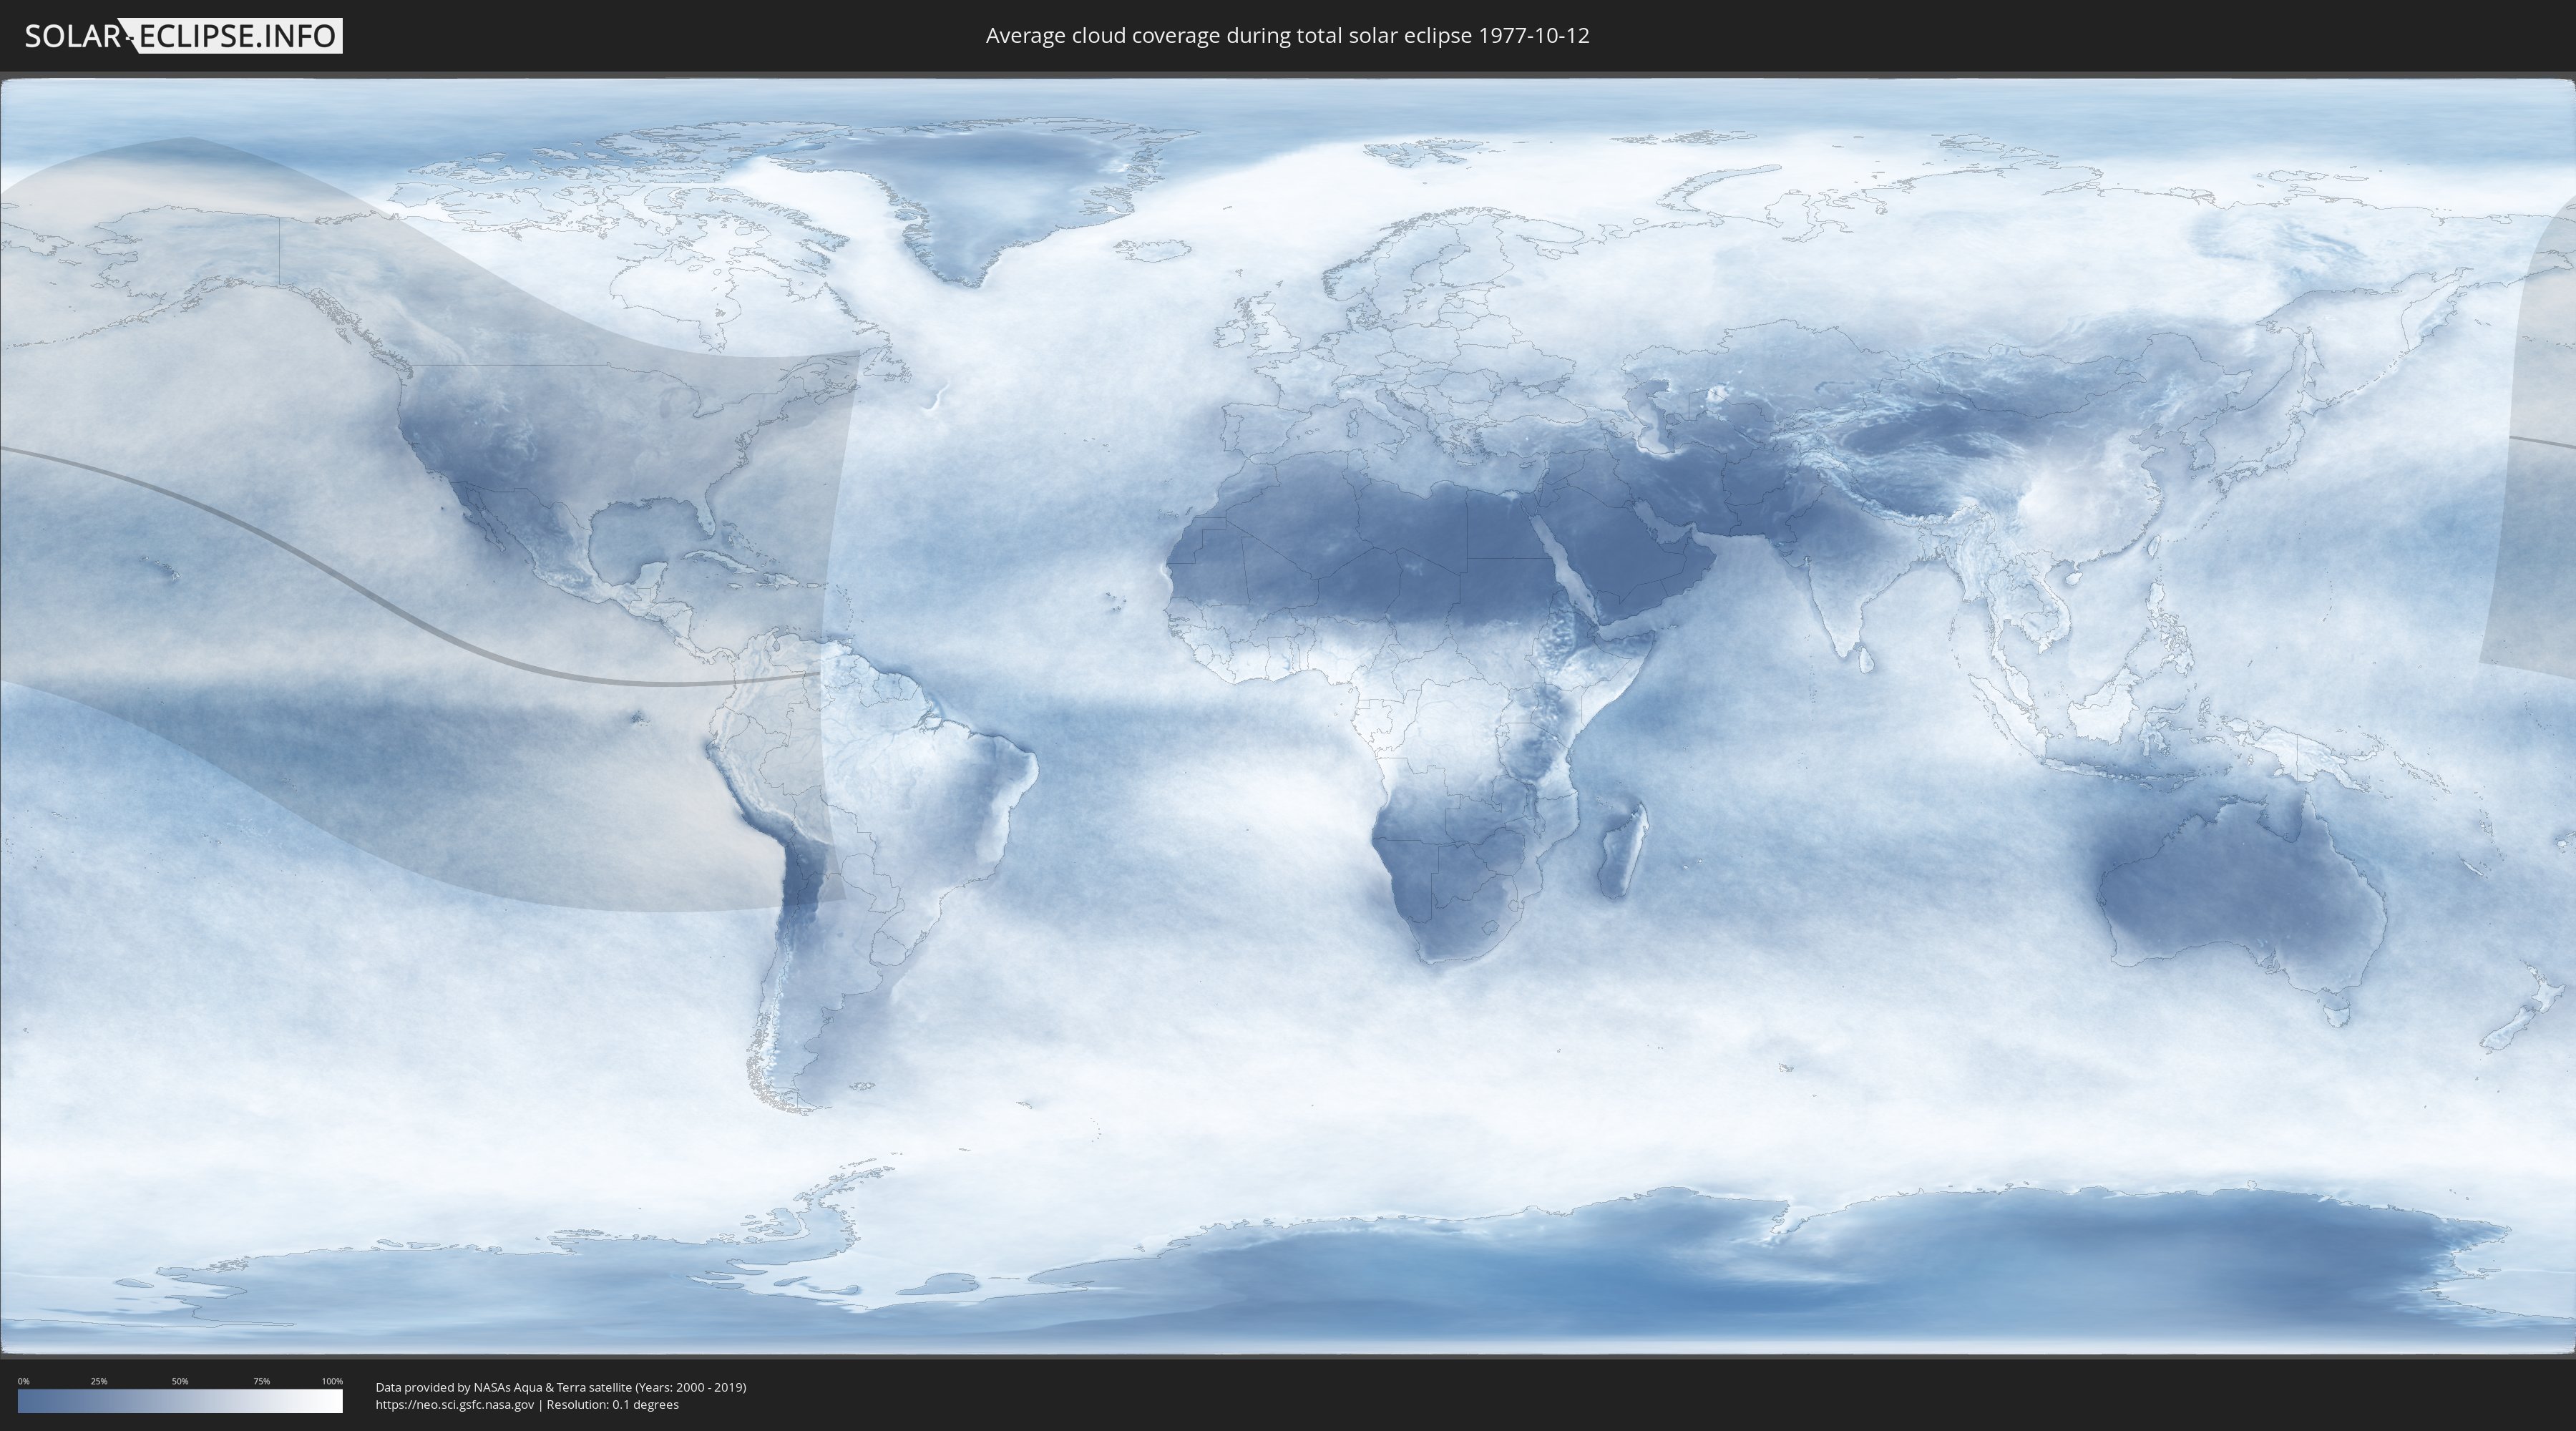2576x1431 pixels.
Task: Click the '25%' legend label
Action: click(x=99, y=1381)
